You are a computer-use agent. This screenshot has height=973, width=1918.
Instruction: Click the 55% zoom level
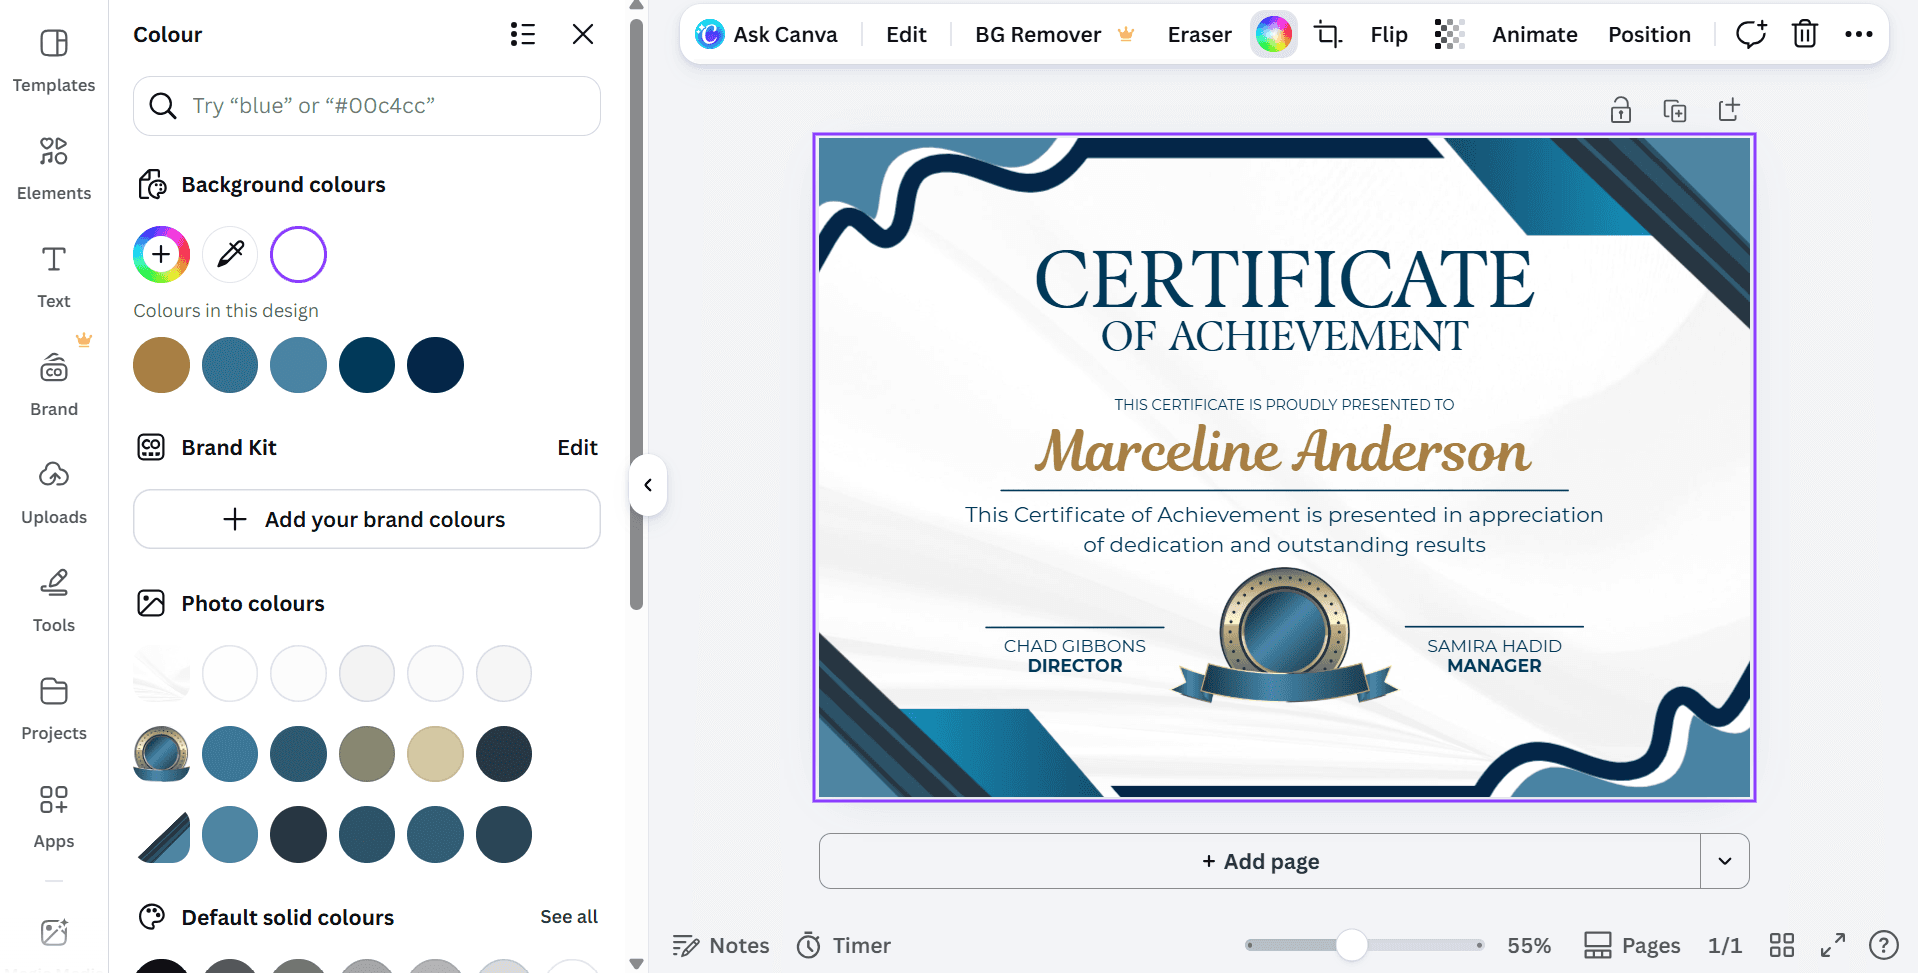coord(1529,945)
